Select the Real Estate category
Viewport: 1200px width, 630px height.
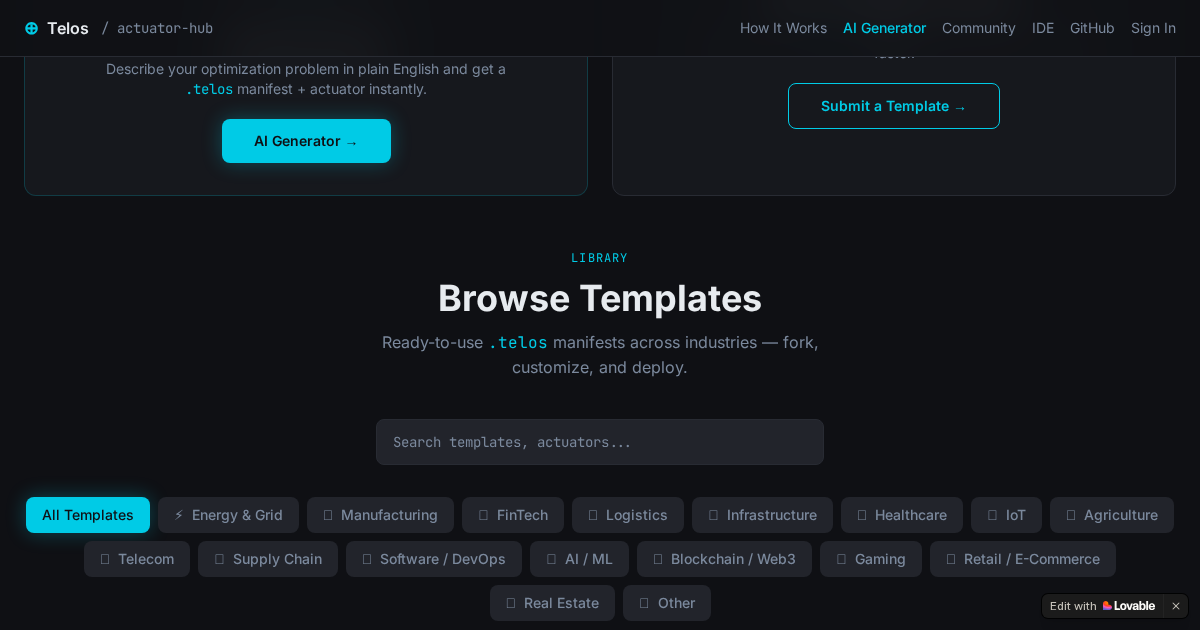[552, 603]
